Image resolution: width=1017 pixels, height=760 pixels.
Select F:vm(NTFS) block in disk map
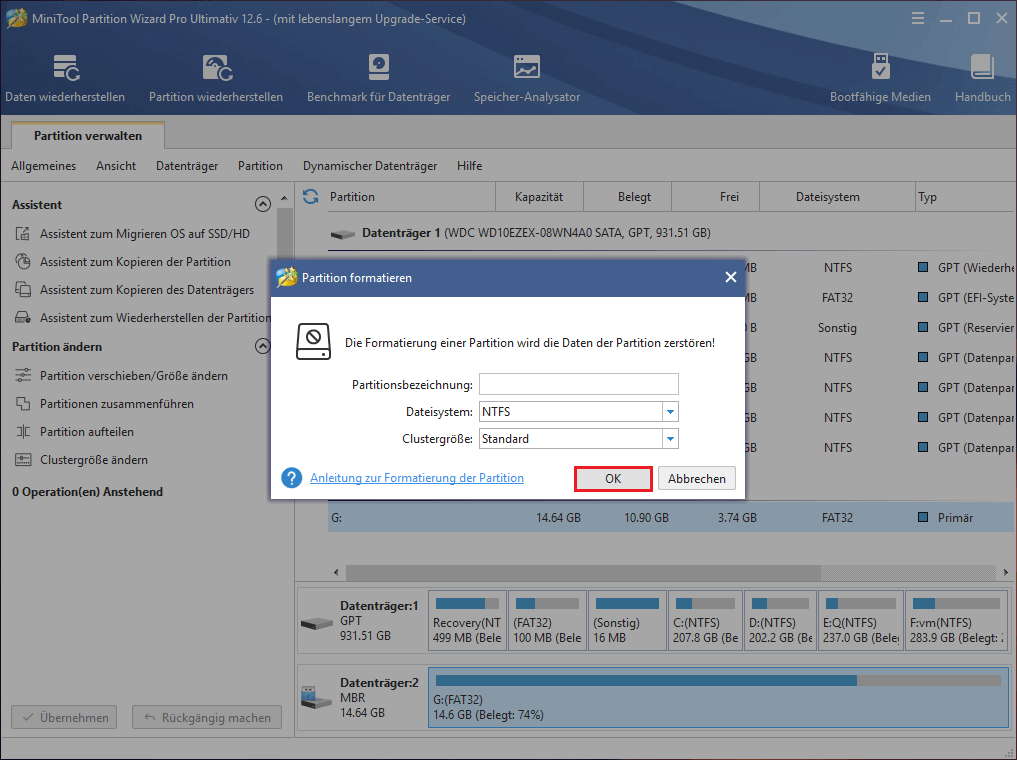pos(956,621)
